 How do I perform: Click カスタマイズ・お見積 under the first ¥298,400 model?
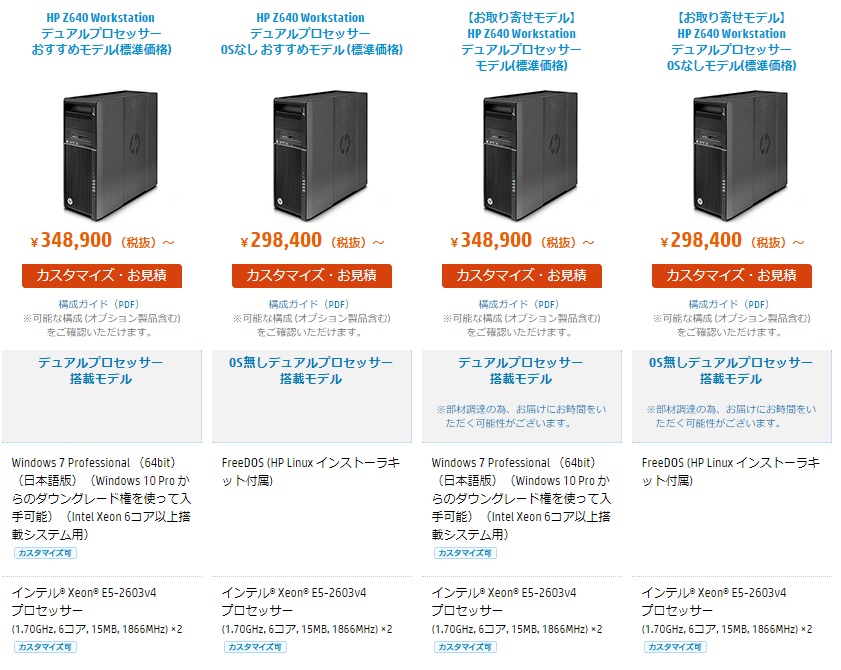(x=312, y=276)
